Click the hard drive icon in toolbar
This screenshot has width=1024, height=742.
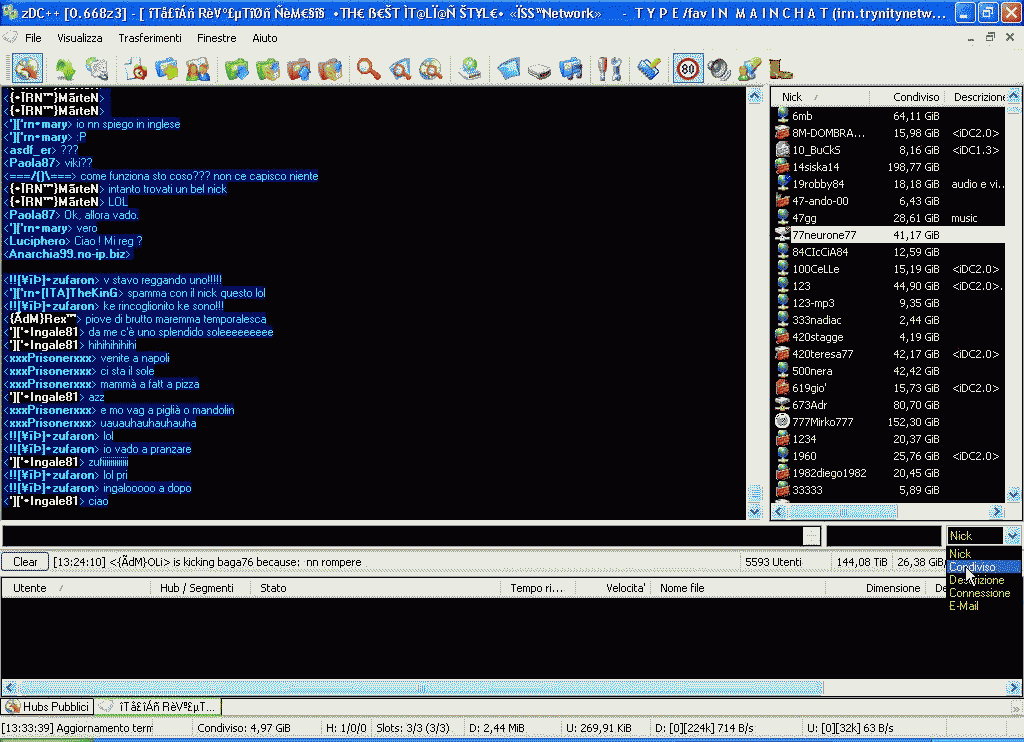click(540, 69)
